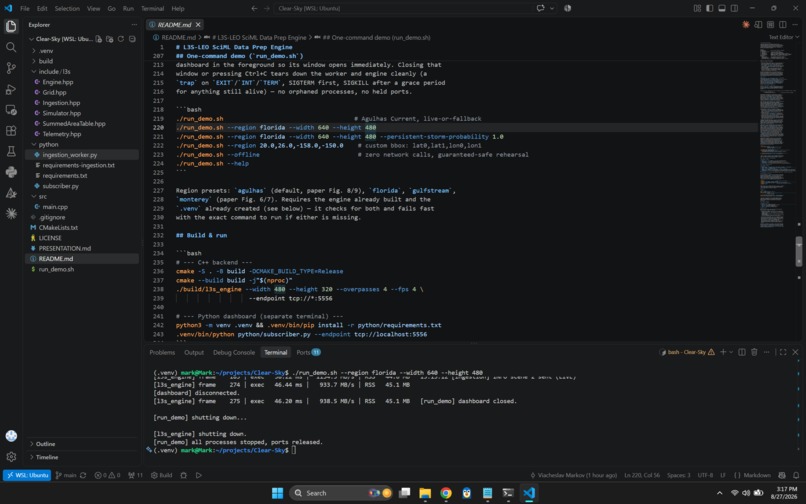Open the Extensions view
Image resolution: width=806 pixels, height=504 pixels.
pos(11,131)
